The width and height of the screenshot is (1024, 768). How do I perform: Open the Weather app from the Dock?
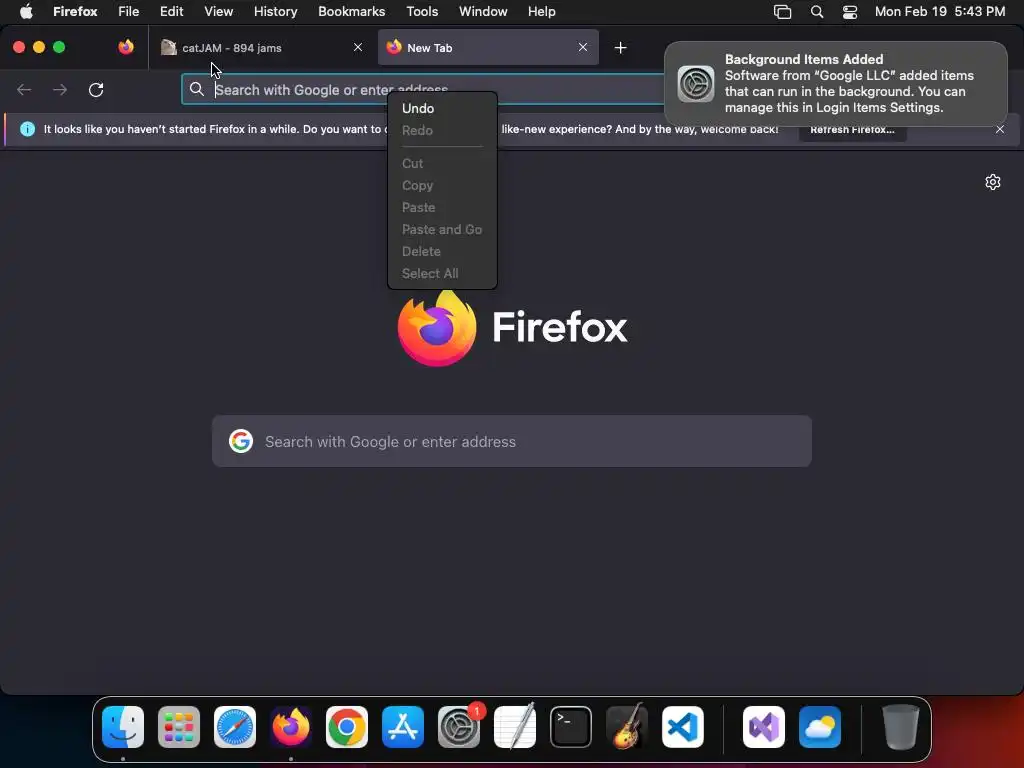(x=820, y=727)
